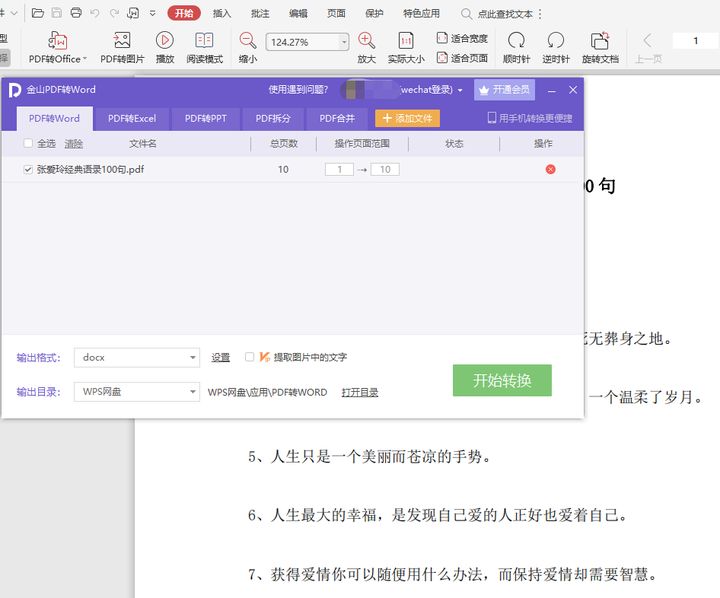Image resolution: width=720 pixels, height=598 pixels.
Task: Switch to the PDF合并 tab
Action: click(337, 118)
